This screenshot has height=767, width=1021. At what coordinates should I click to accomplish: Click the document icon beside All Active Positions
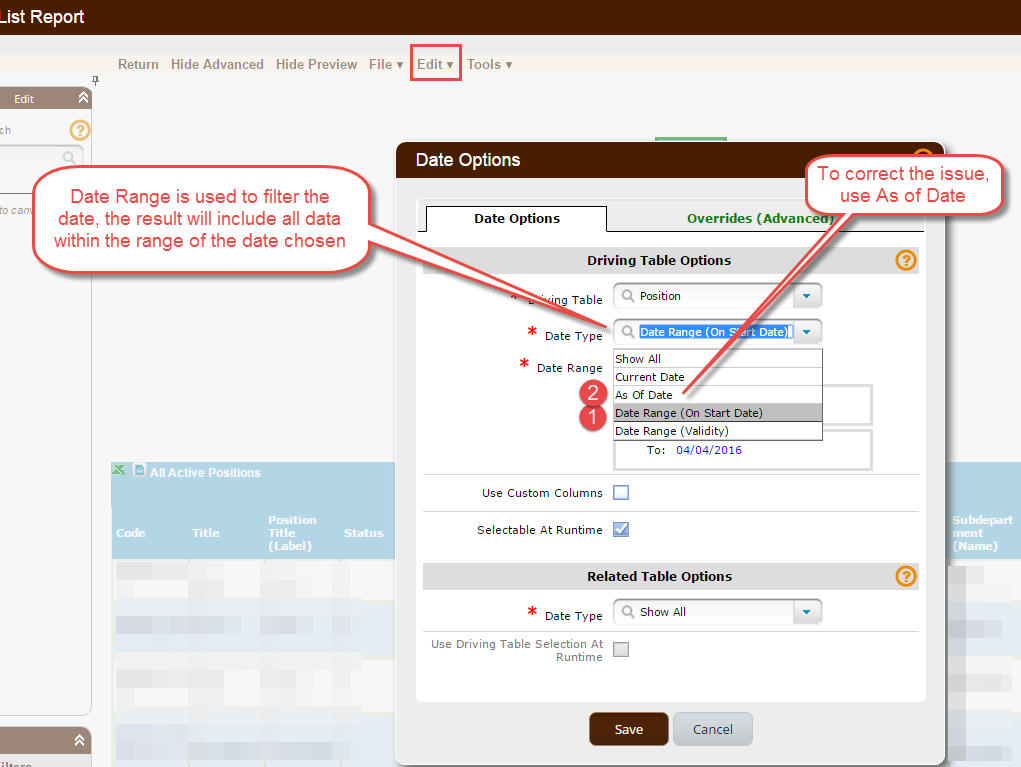point(139,470)
